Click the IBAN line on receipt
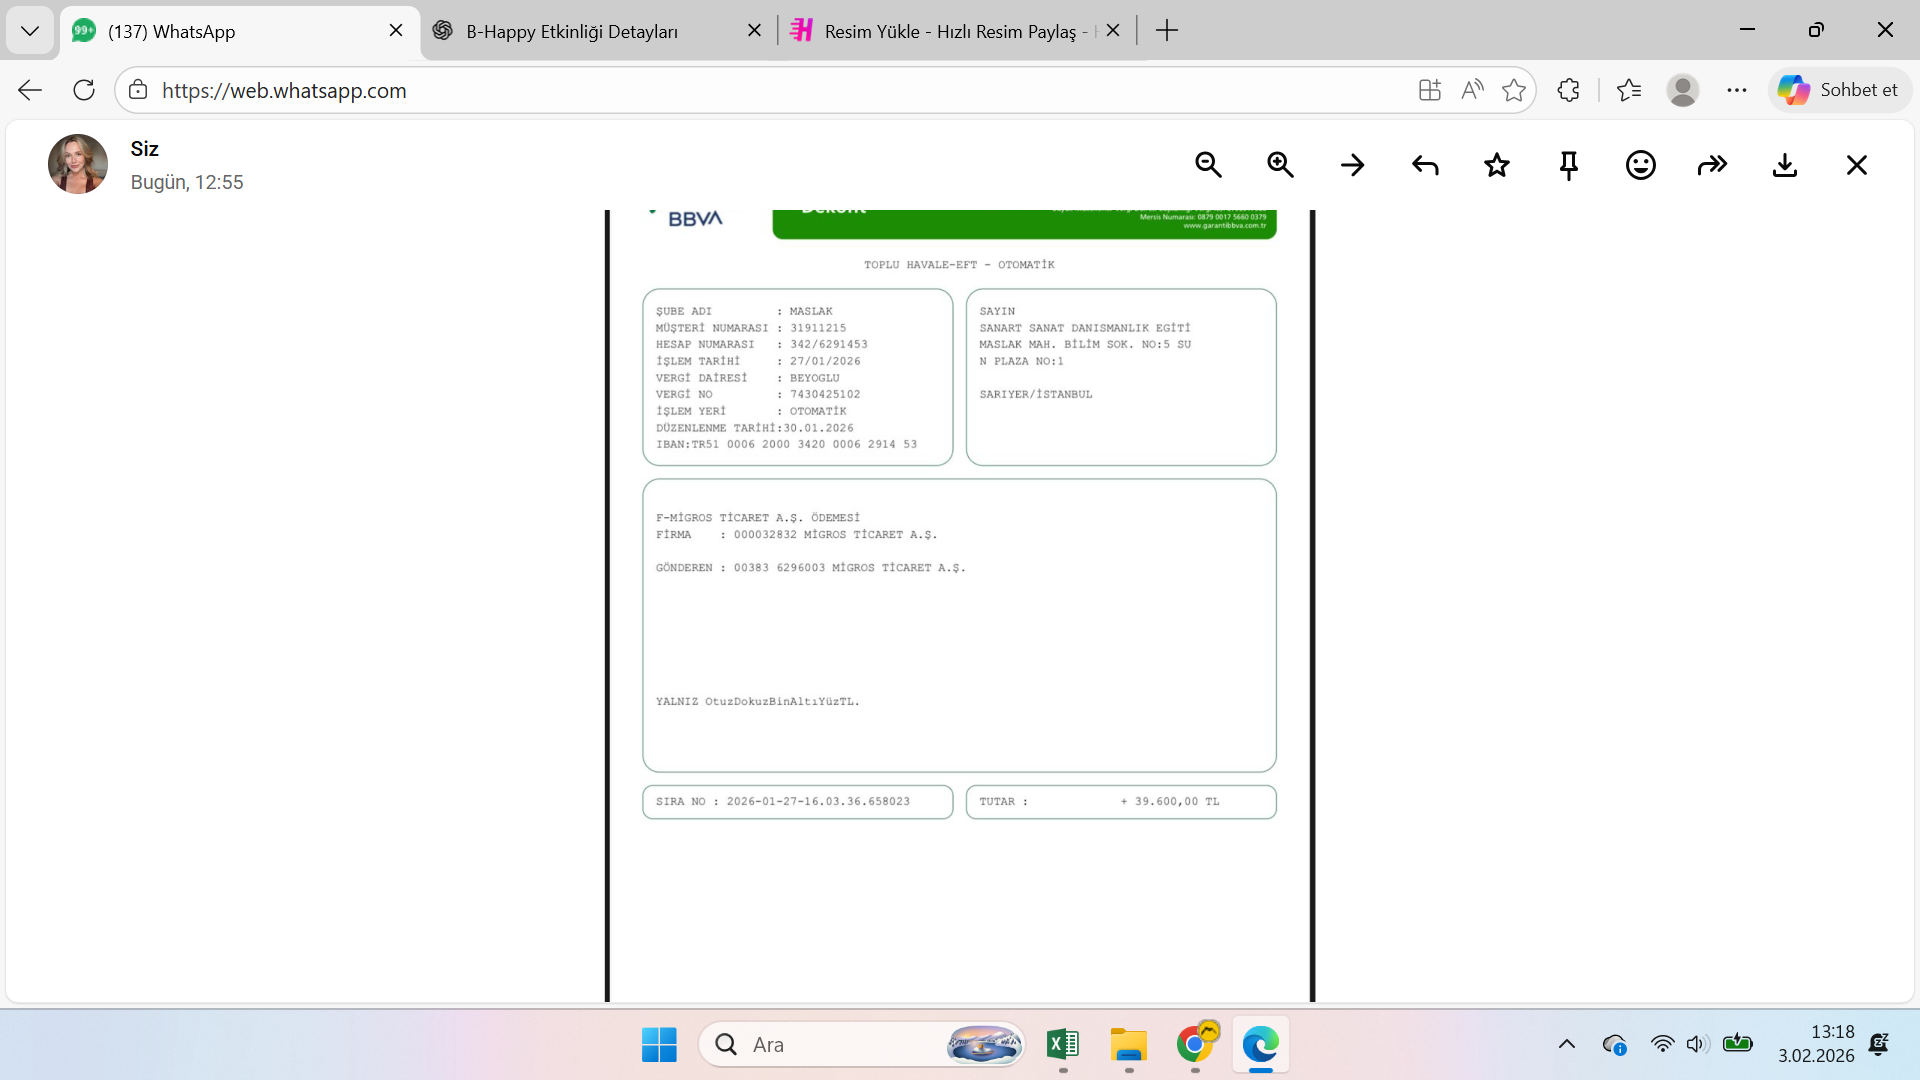The height and width of the screenshot is (1080, 1920). 786,444
